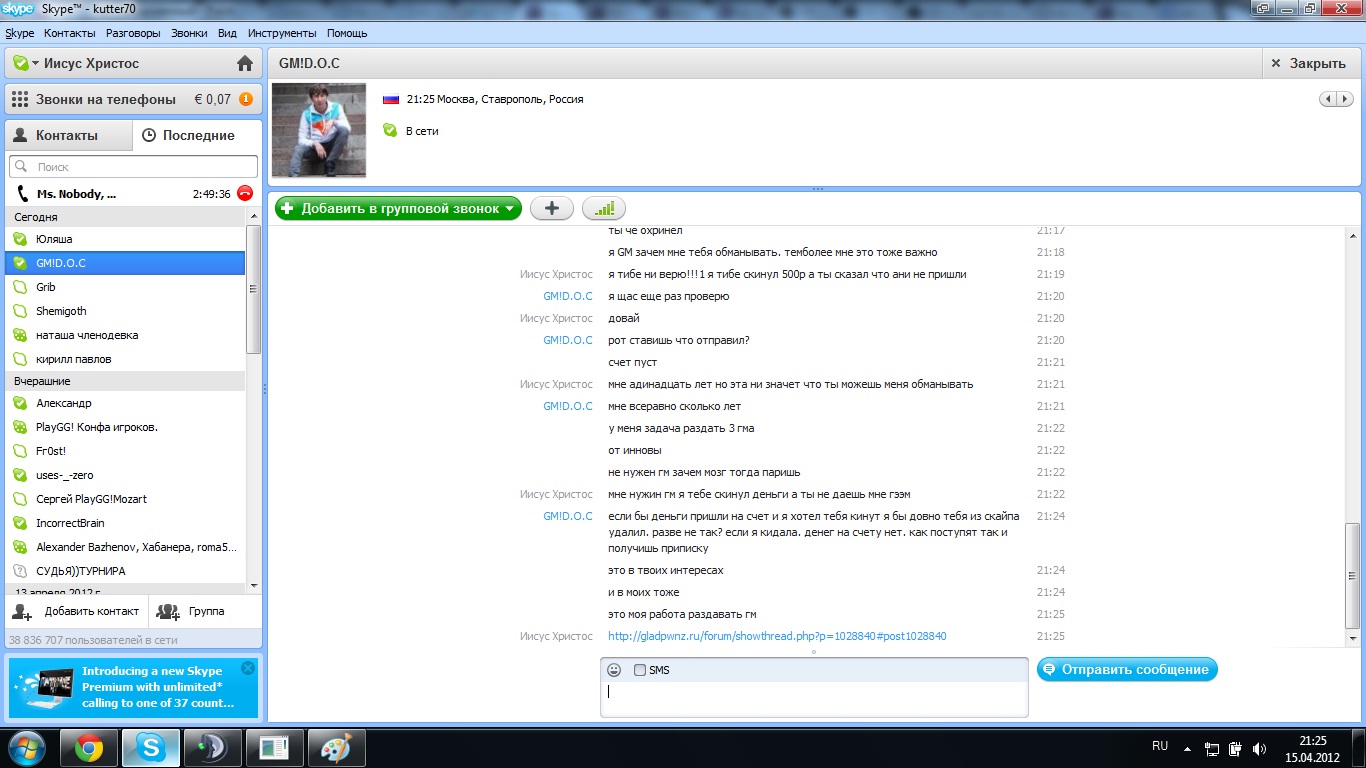Select Сергей PlayGG!Mozart contact
This screenshot has width=1366, height=768.
[x=125, y=499]
